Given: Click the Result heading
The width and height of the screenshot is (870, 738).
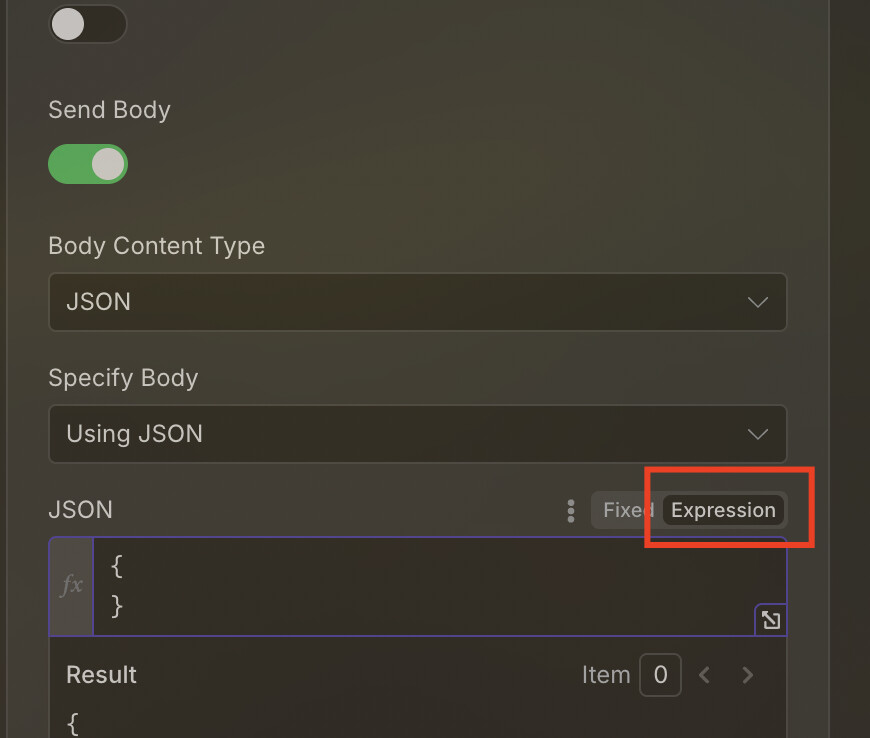Looking at the screenshot, I should 102,675.
